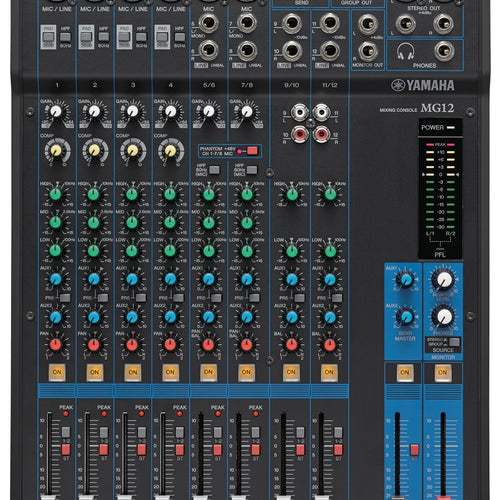Click the channel 9 L line jack
This screenshot has height=500, width=500.
click(x=292, y=23)
